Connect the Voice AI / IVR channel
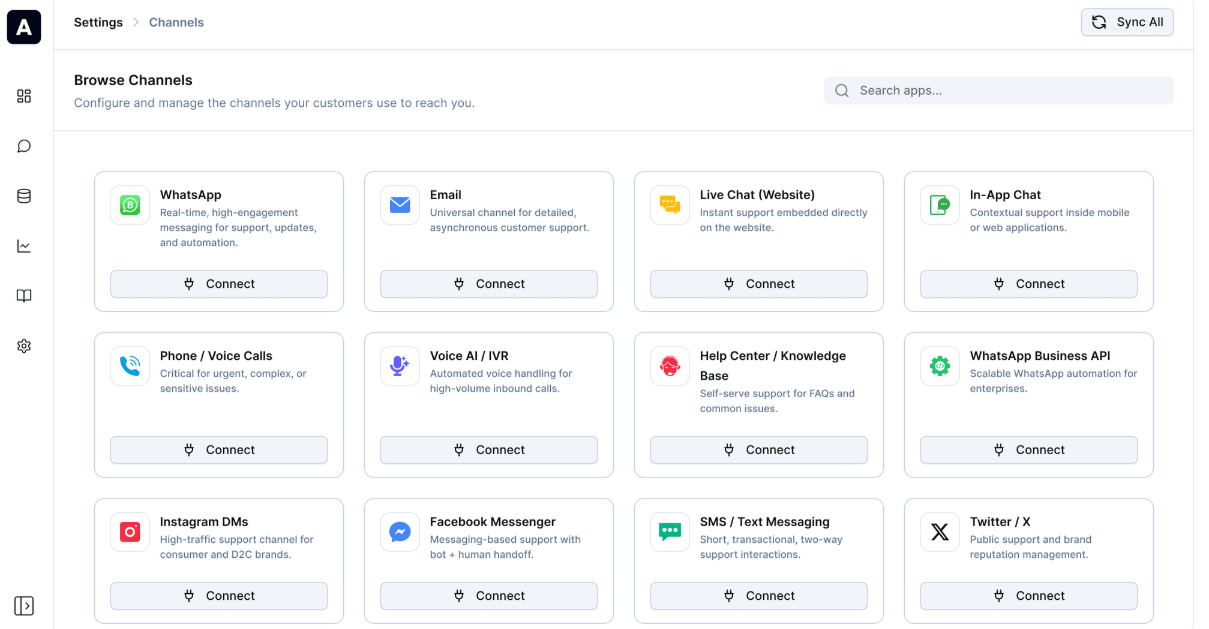 (x=489, y=450)
